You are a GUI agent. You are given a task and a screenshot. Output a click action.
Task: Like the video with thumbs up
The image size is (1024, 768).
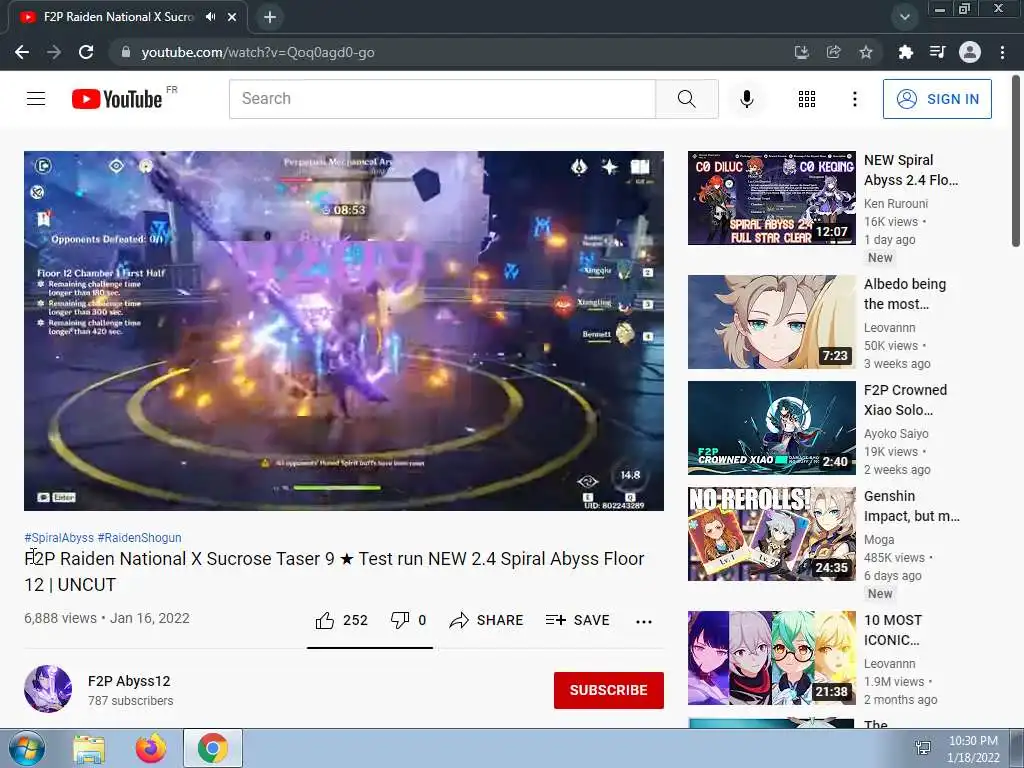(341, 620)
